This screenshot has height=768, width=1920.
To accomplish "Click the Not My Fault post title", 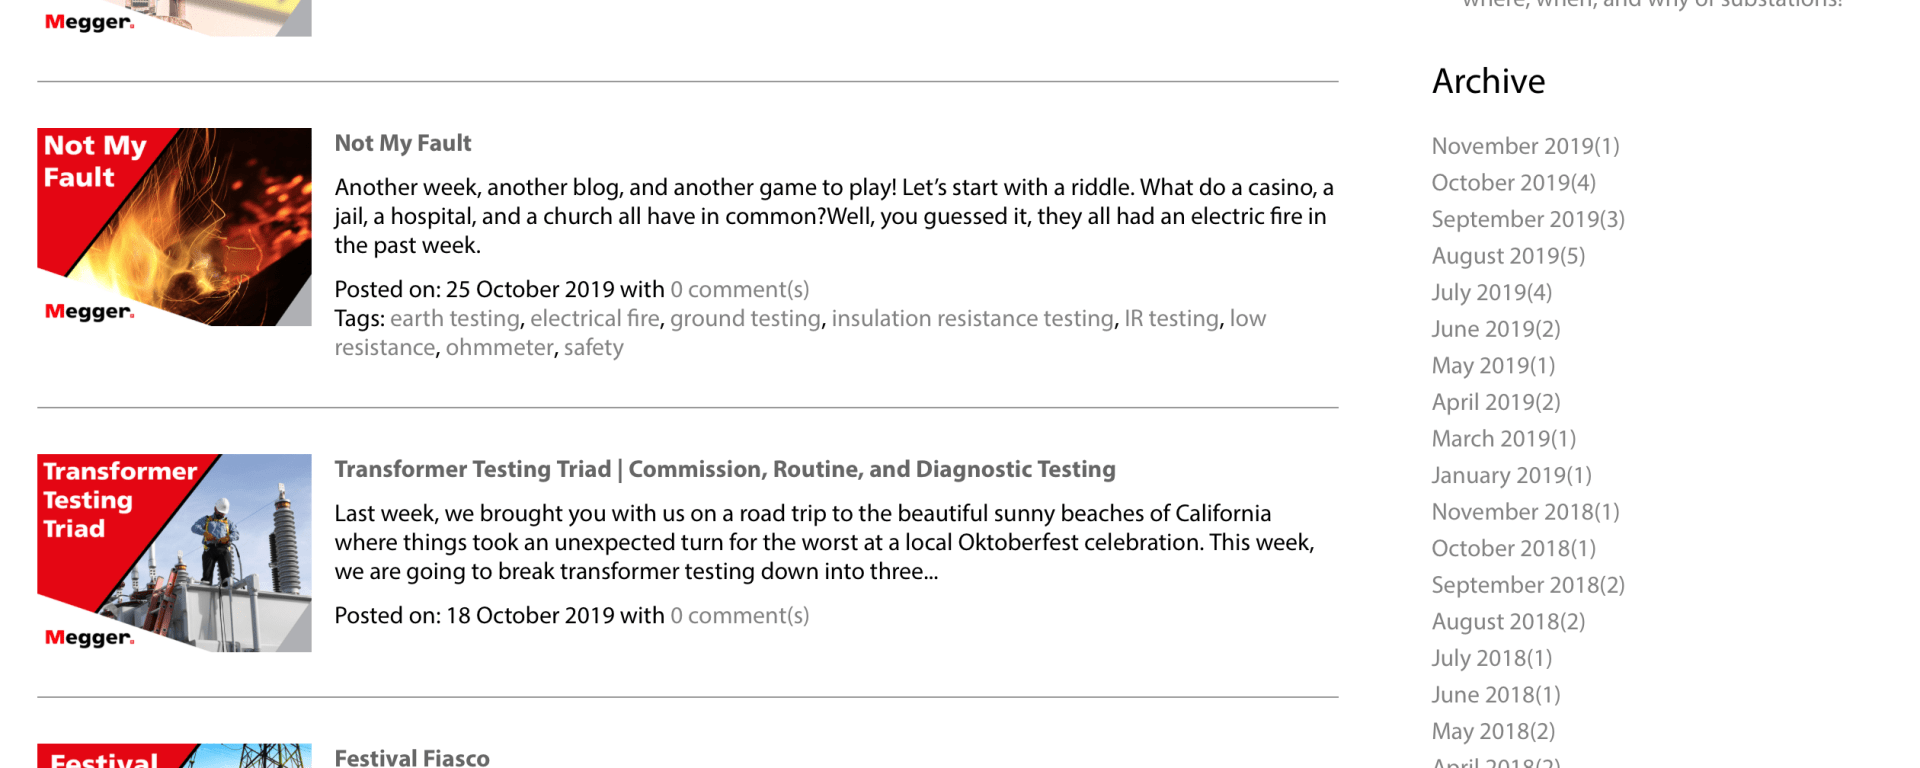I will click(402, 143).
